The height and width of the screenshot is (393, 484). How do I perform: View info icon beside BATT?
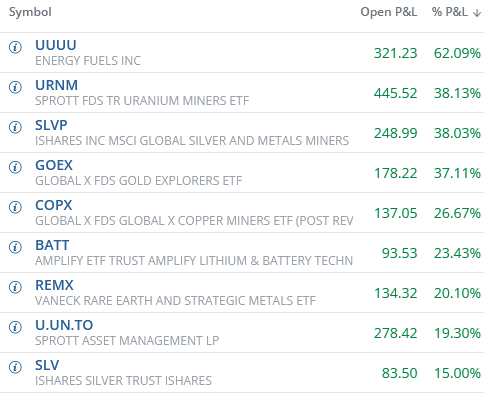tap(15, 247)
